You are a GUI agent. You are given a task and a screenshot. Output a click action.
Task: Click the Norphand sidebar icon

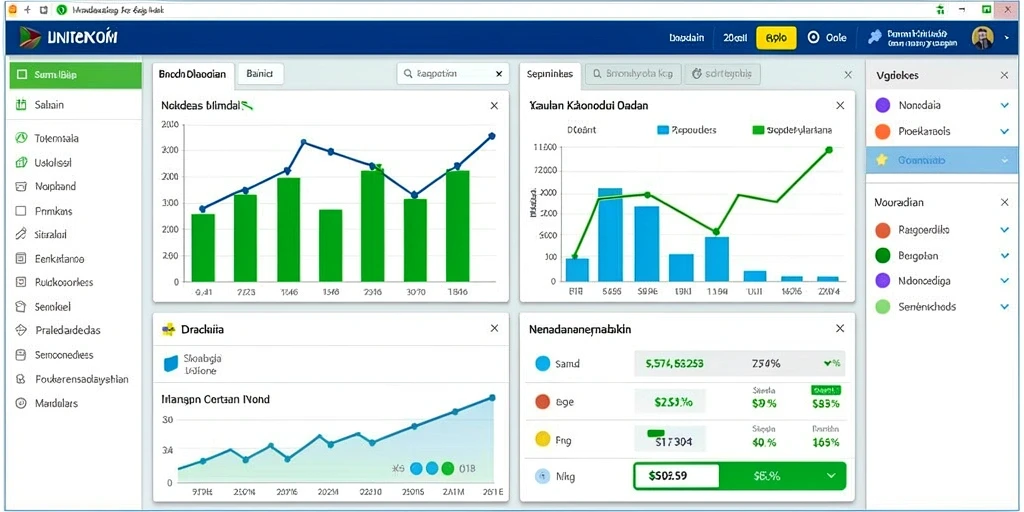(x=21, y=186)
